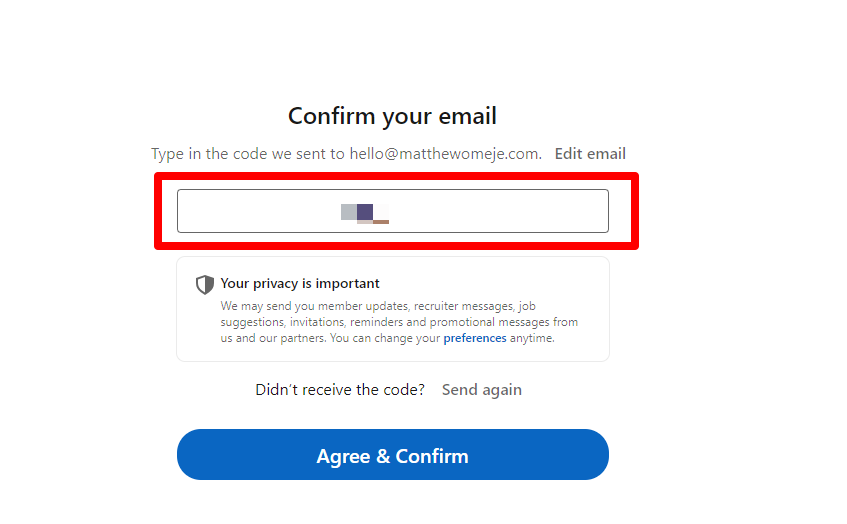Viewport: 847px width, 524px height.
Task: Click the suggestions, invitations, reminders text line
Action: 399,322
